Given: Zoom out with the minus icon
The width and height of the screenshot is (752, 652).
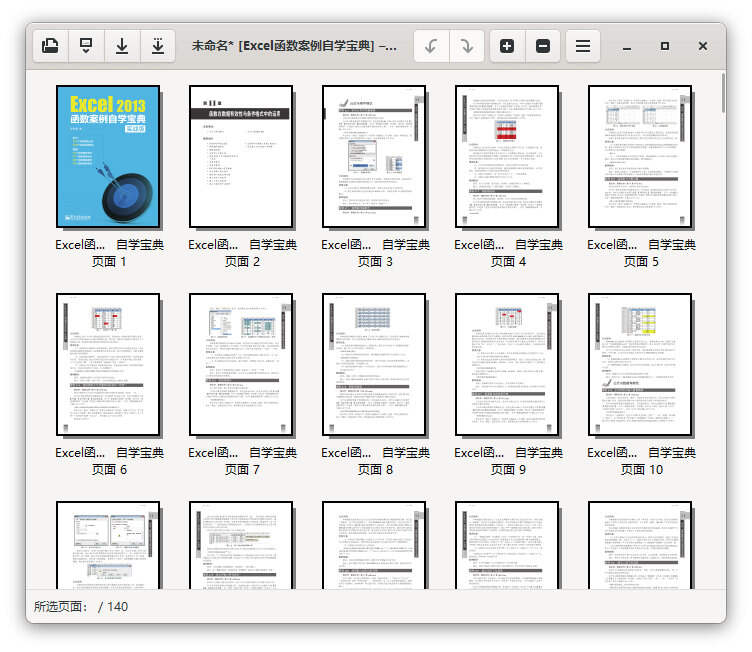Looking at the screenshot, I should 543,46.
